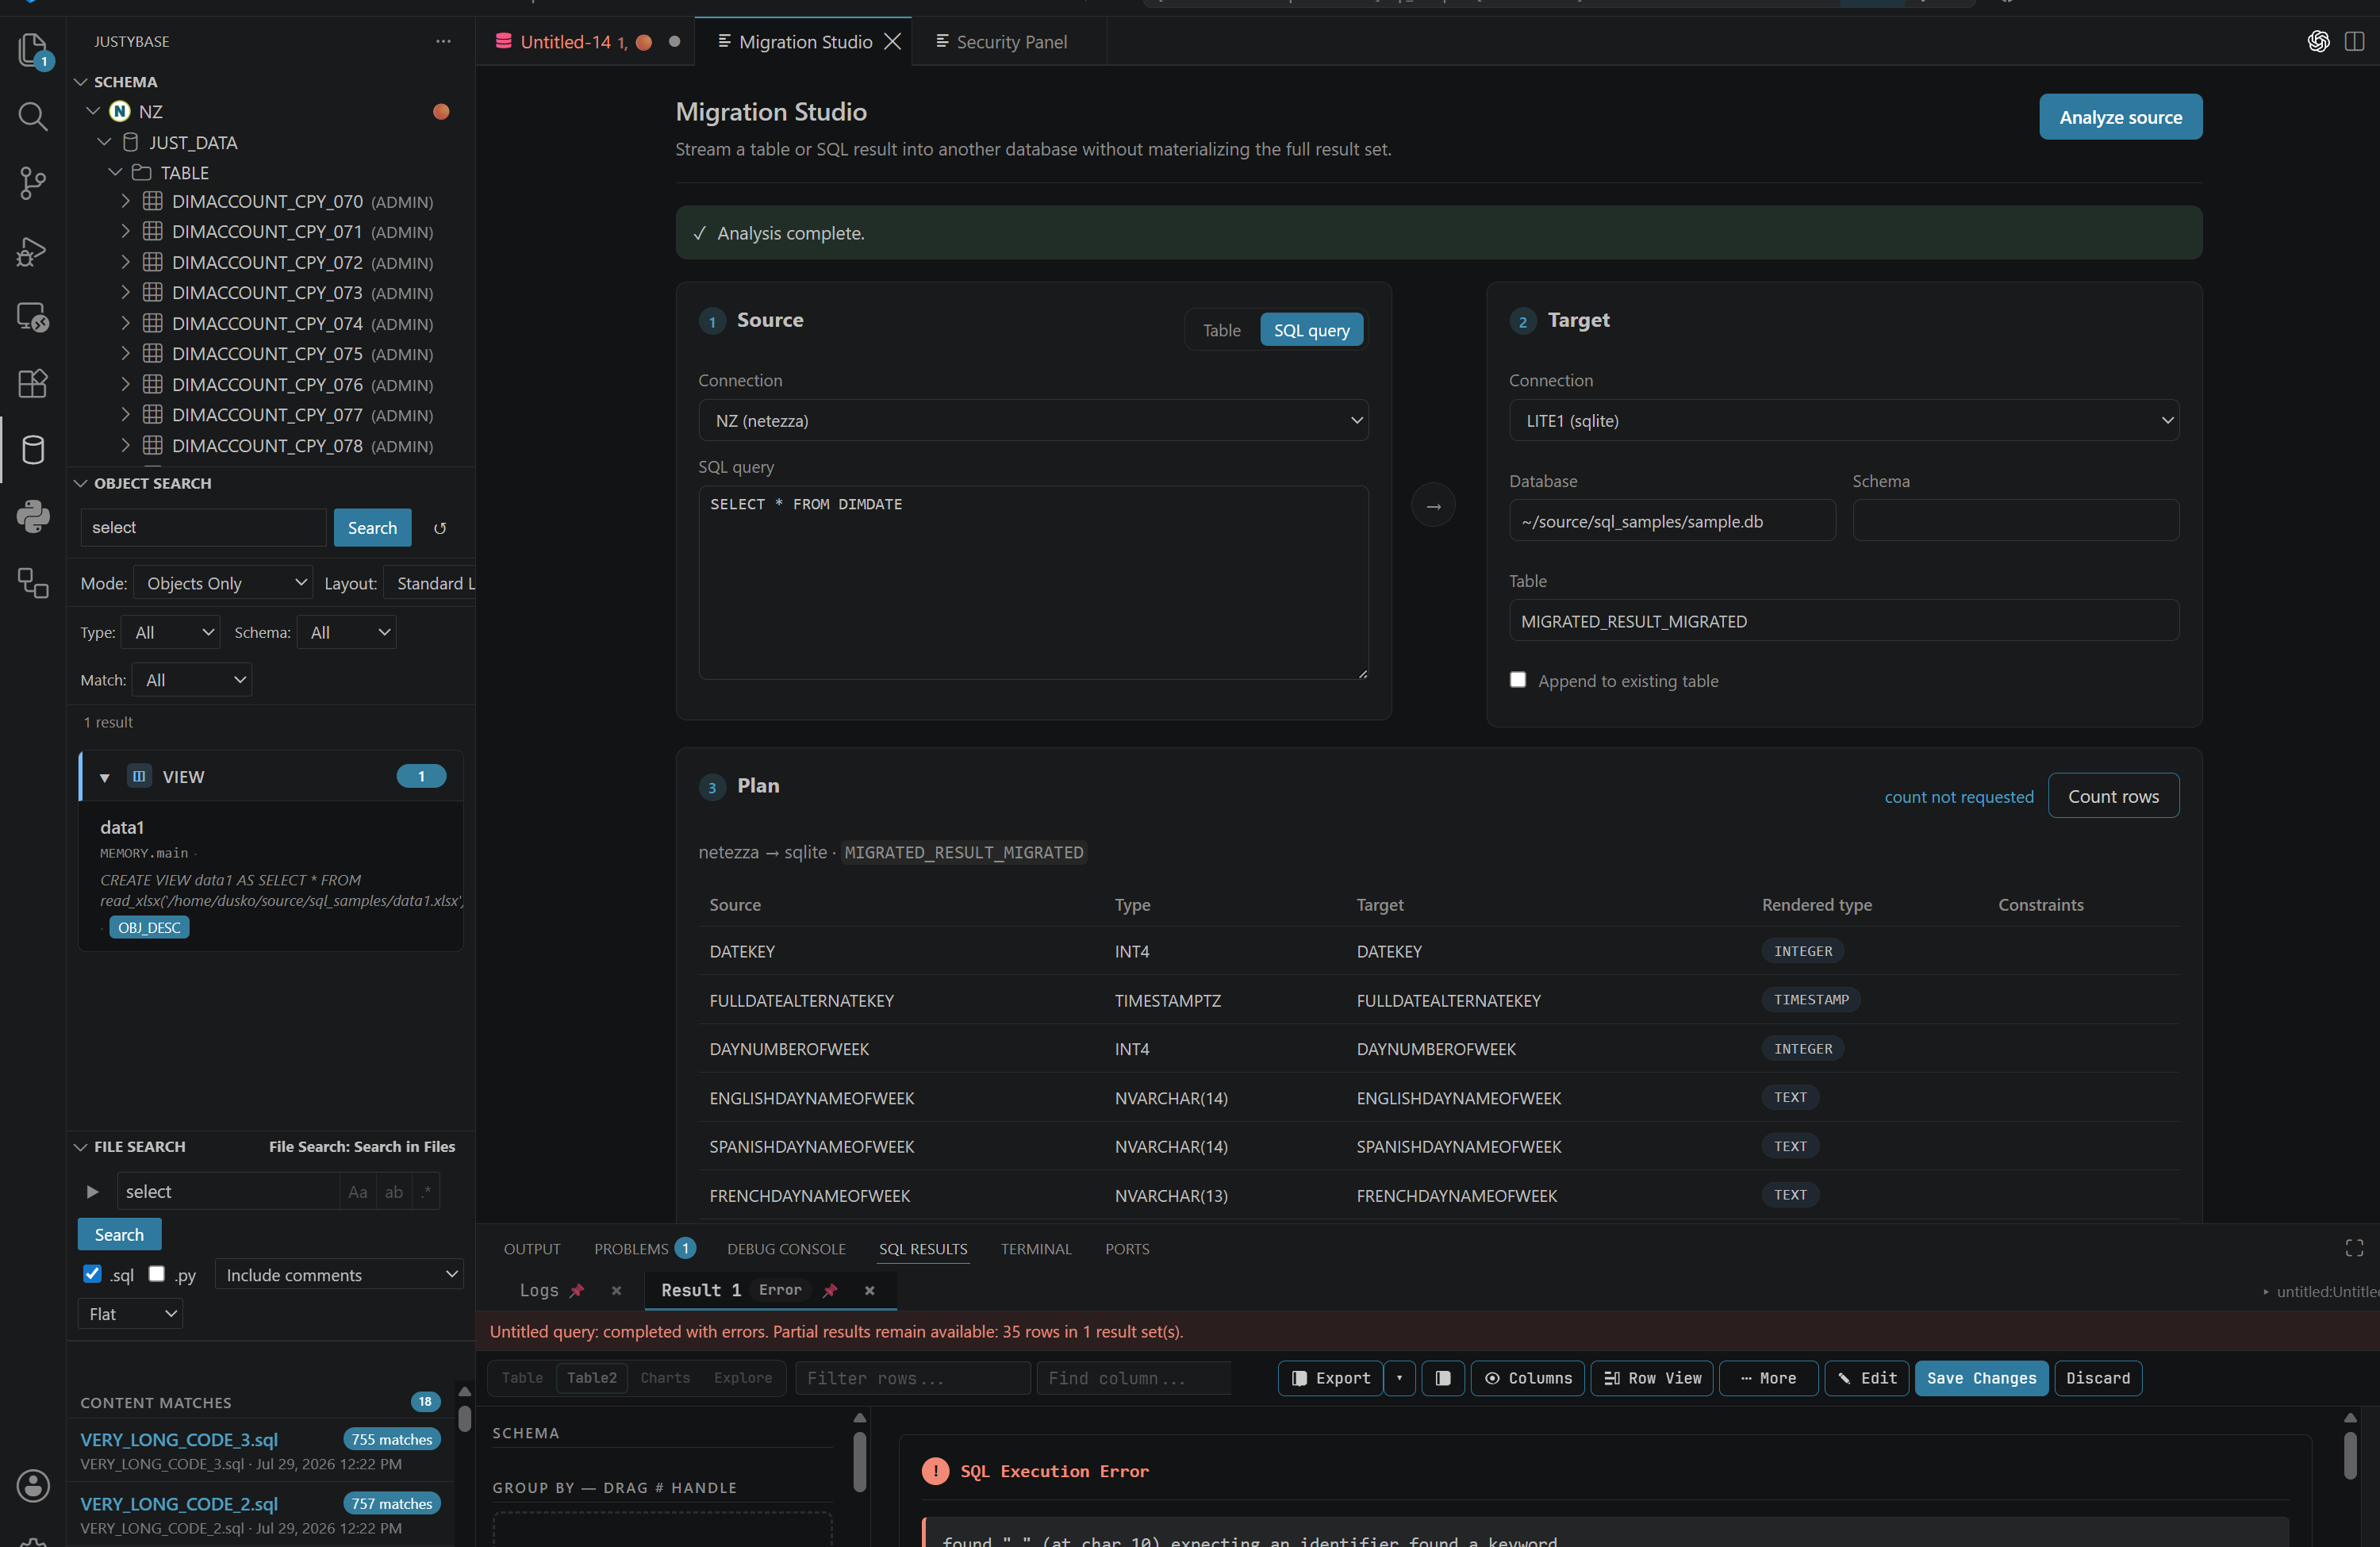Toggle regex .* search option
Viewport: 2380px width, 1547px height.
426,1192
